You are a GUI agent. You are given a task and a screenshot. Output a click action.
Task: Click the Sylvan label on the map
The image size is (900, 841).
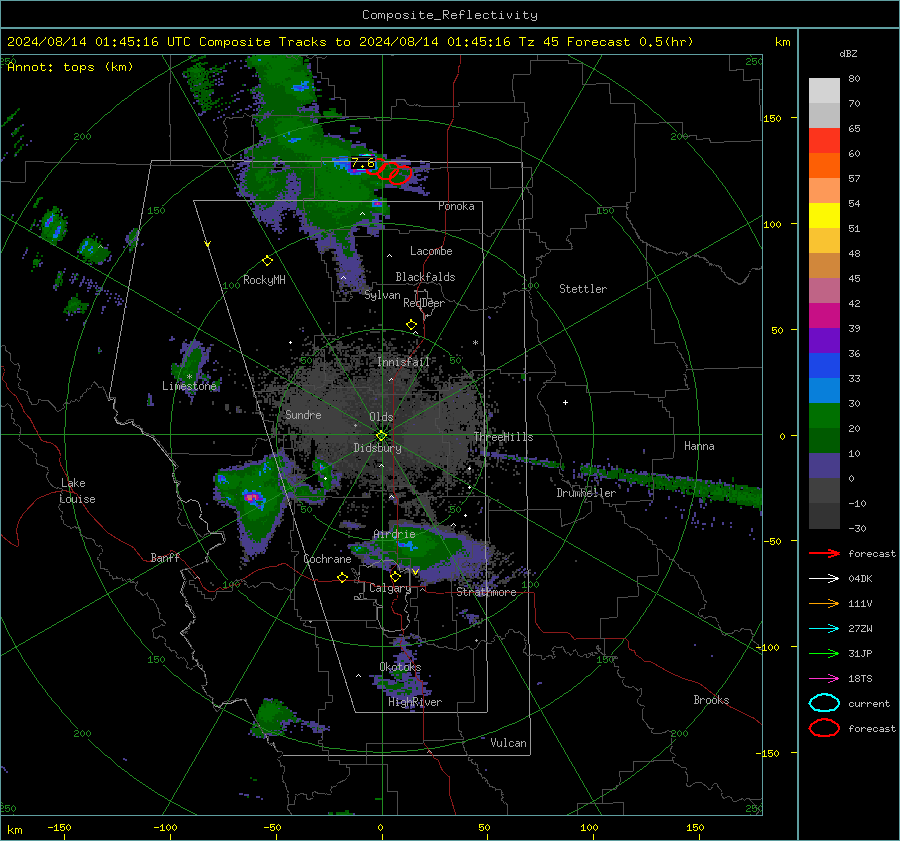click(382, 295)
